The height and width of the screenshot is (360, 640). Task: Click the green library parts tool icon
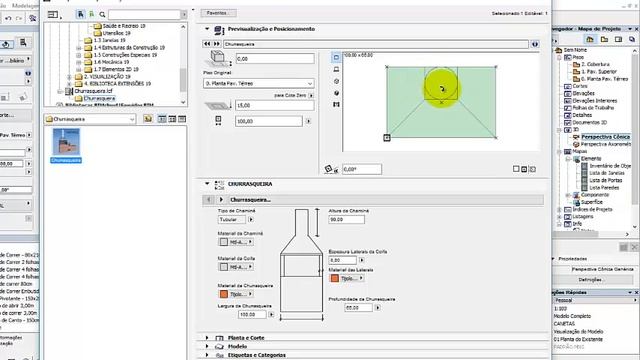[x=91, y=14]
